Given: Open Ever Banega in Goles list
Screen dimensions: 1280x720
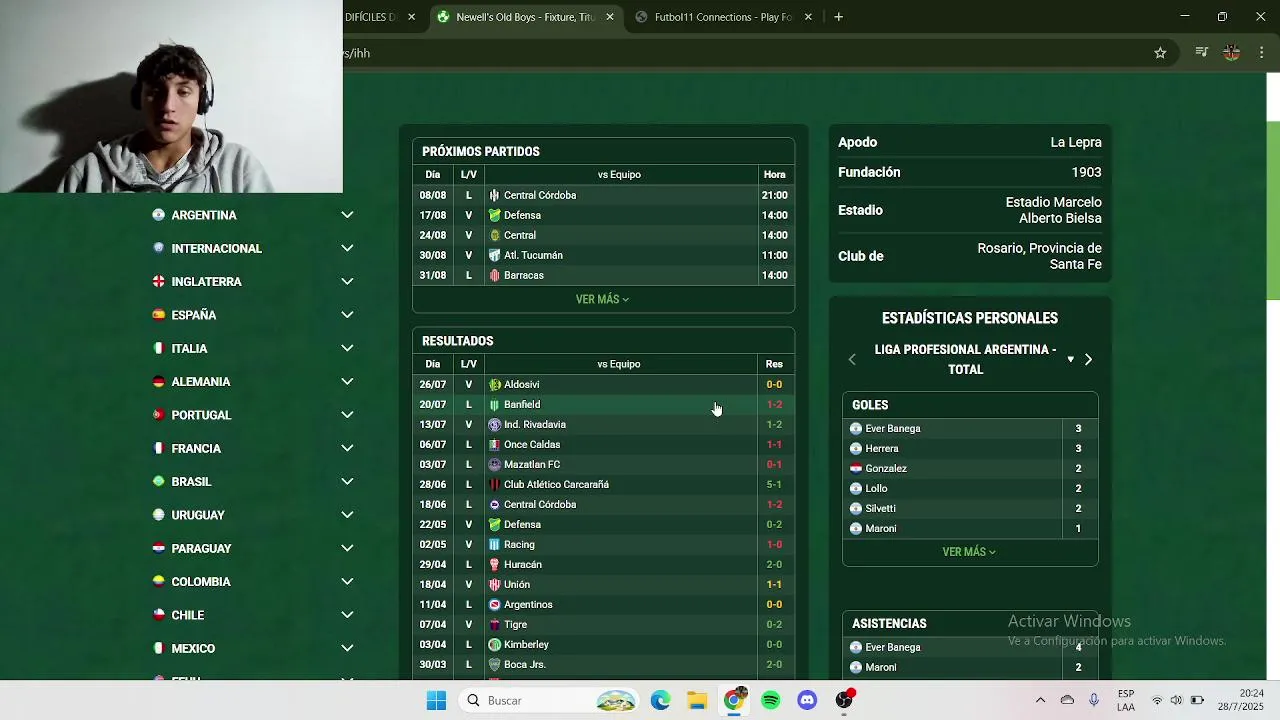Looking at the screenshot, I should coord(893,428).
